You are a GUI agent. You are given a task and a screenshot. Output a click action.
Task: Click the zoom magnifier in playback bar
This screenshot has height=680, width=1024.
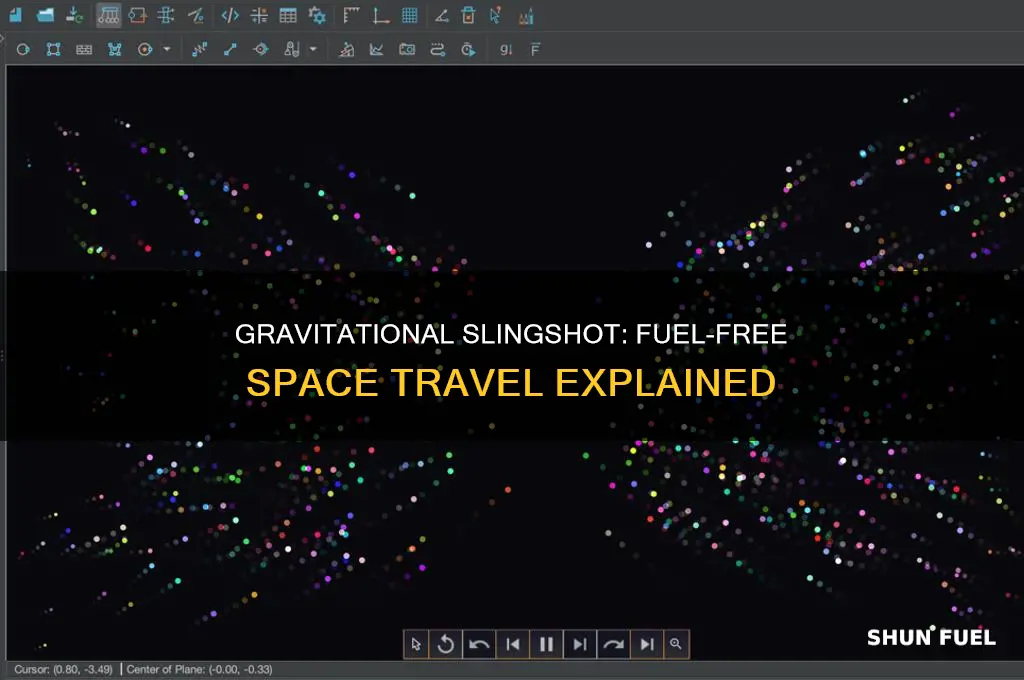point(676,645)
